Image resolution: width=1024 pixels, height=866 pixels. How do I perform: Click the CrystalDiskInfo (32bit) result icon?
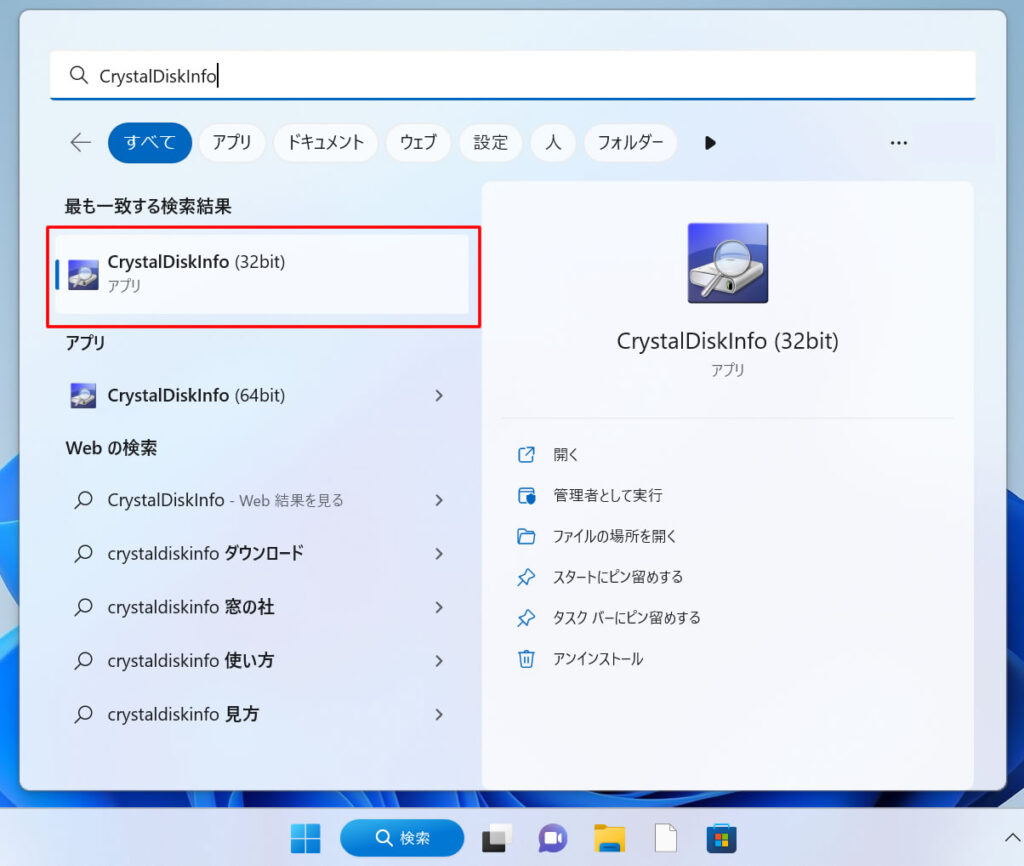(x=84, y=274)
